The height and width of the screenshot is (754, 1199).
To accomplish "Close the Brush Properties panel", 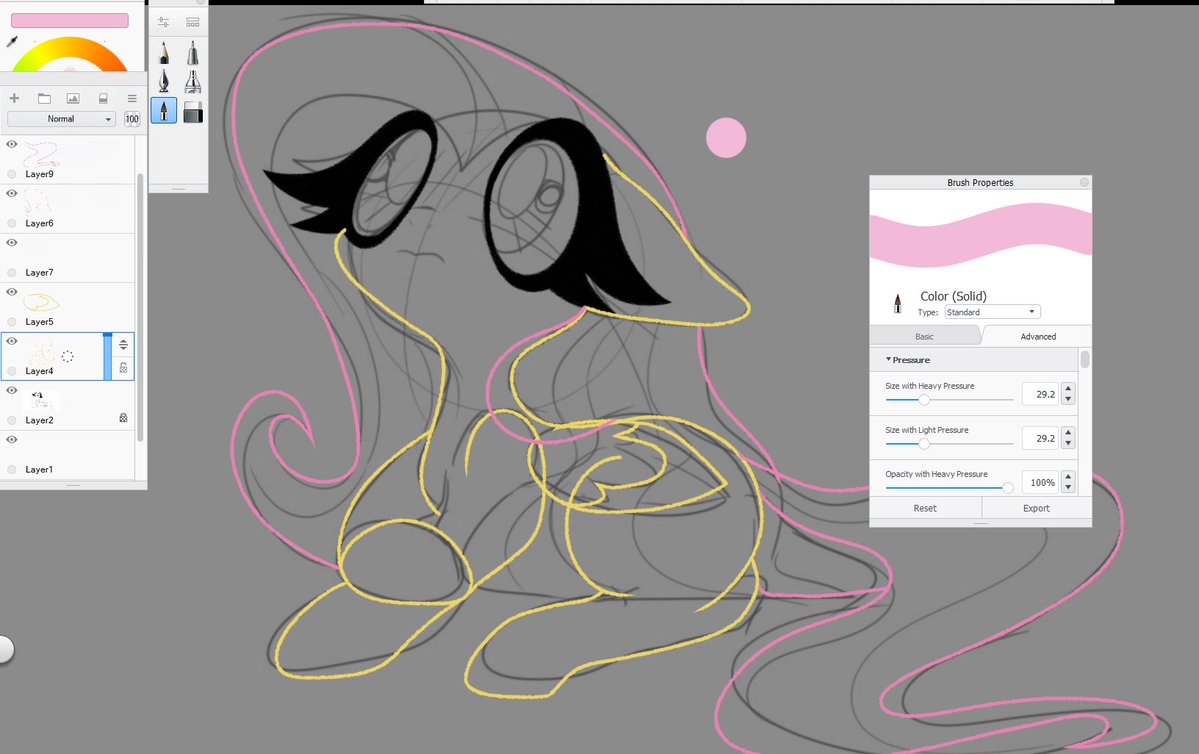I will tap(1084, 182).
